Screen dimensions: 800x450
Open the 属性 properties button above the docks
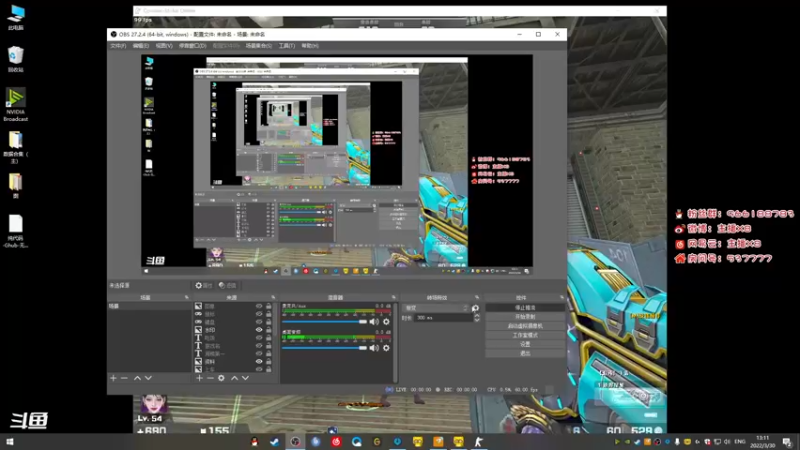[x=204, y=286]
